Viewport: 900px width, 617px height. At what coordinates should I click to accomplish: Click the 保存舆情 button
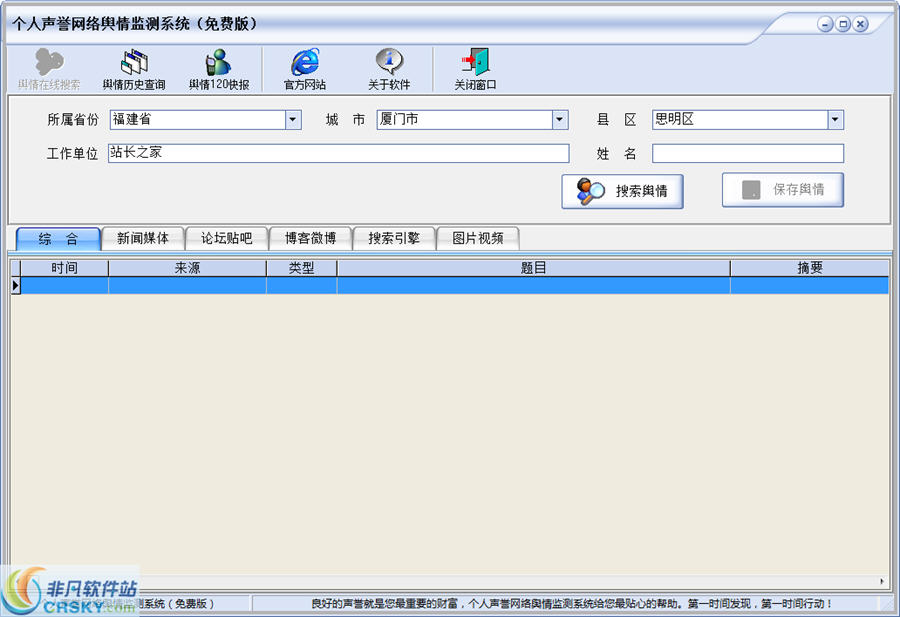pyautogui.click(x=783, y=189)
